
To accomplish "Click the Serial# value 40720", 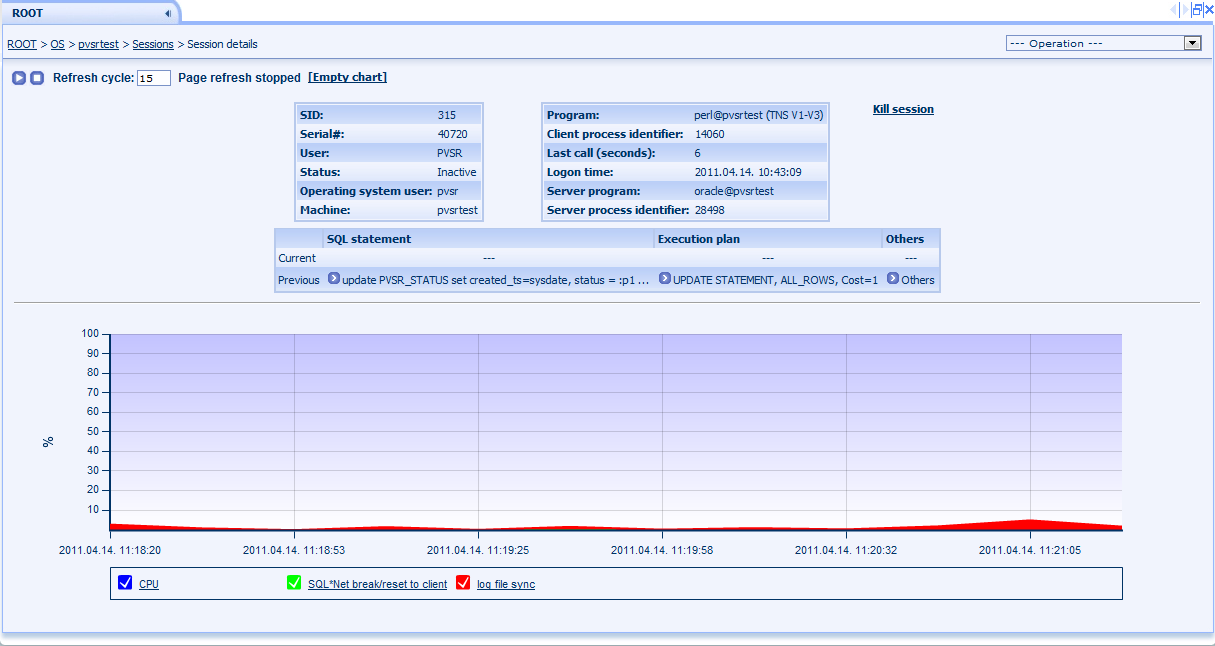I will click(452, 134).
